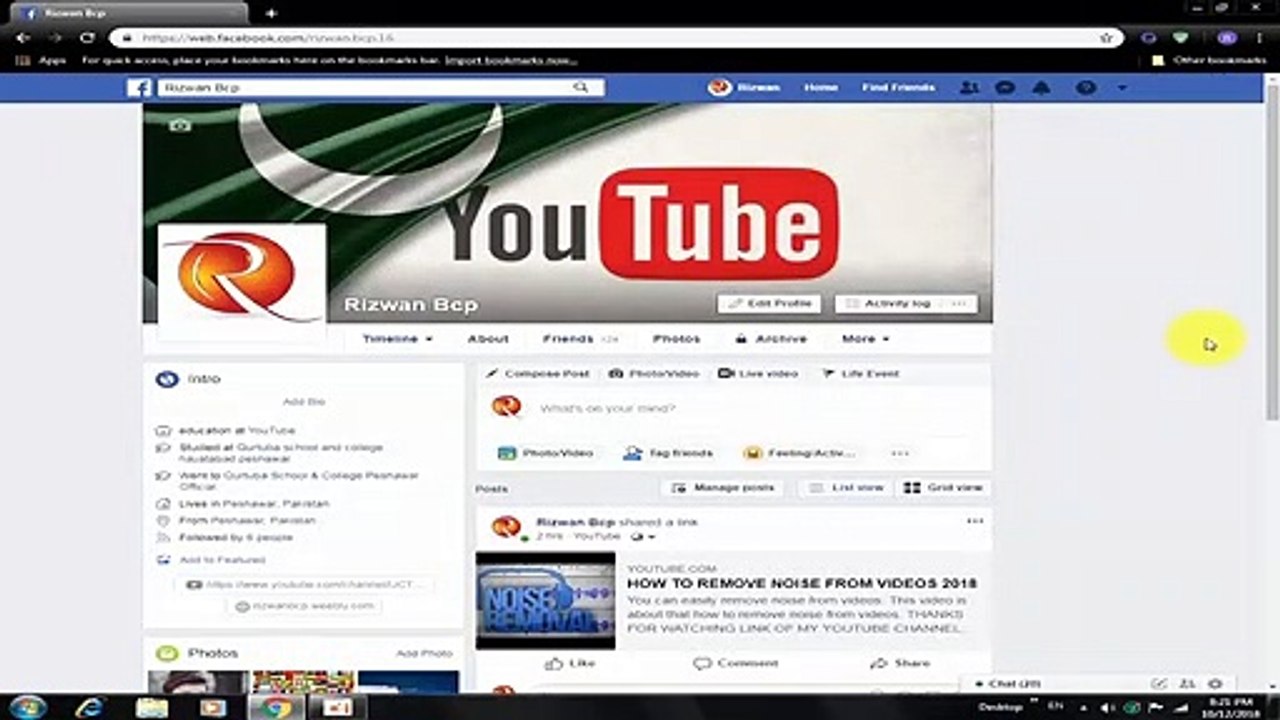The width and height of the screenshot is (1280, 720).
Task: Click the search magnifier icon
Action: pos(580,88)
